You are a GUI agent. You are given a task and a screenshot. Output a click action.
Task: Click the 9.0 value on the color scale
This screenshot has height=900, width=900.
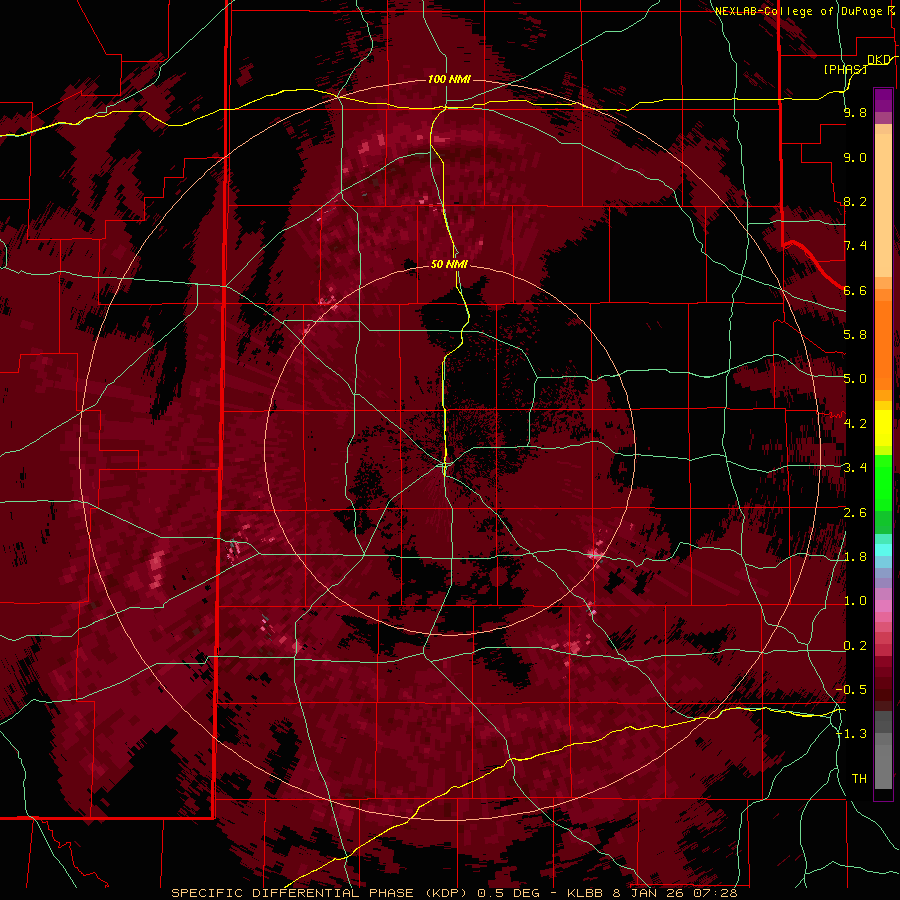[x=855, y=157]
